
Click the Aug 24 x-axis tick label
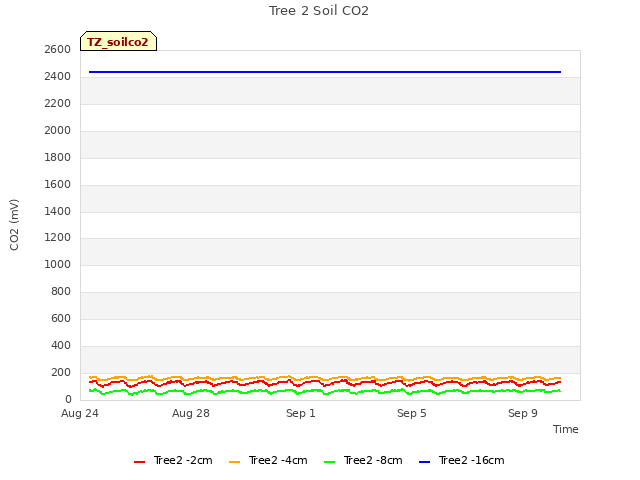point(80,413)
